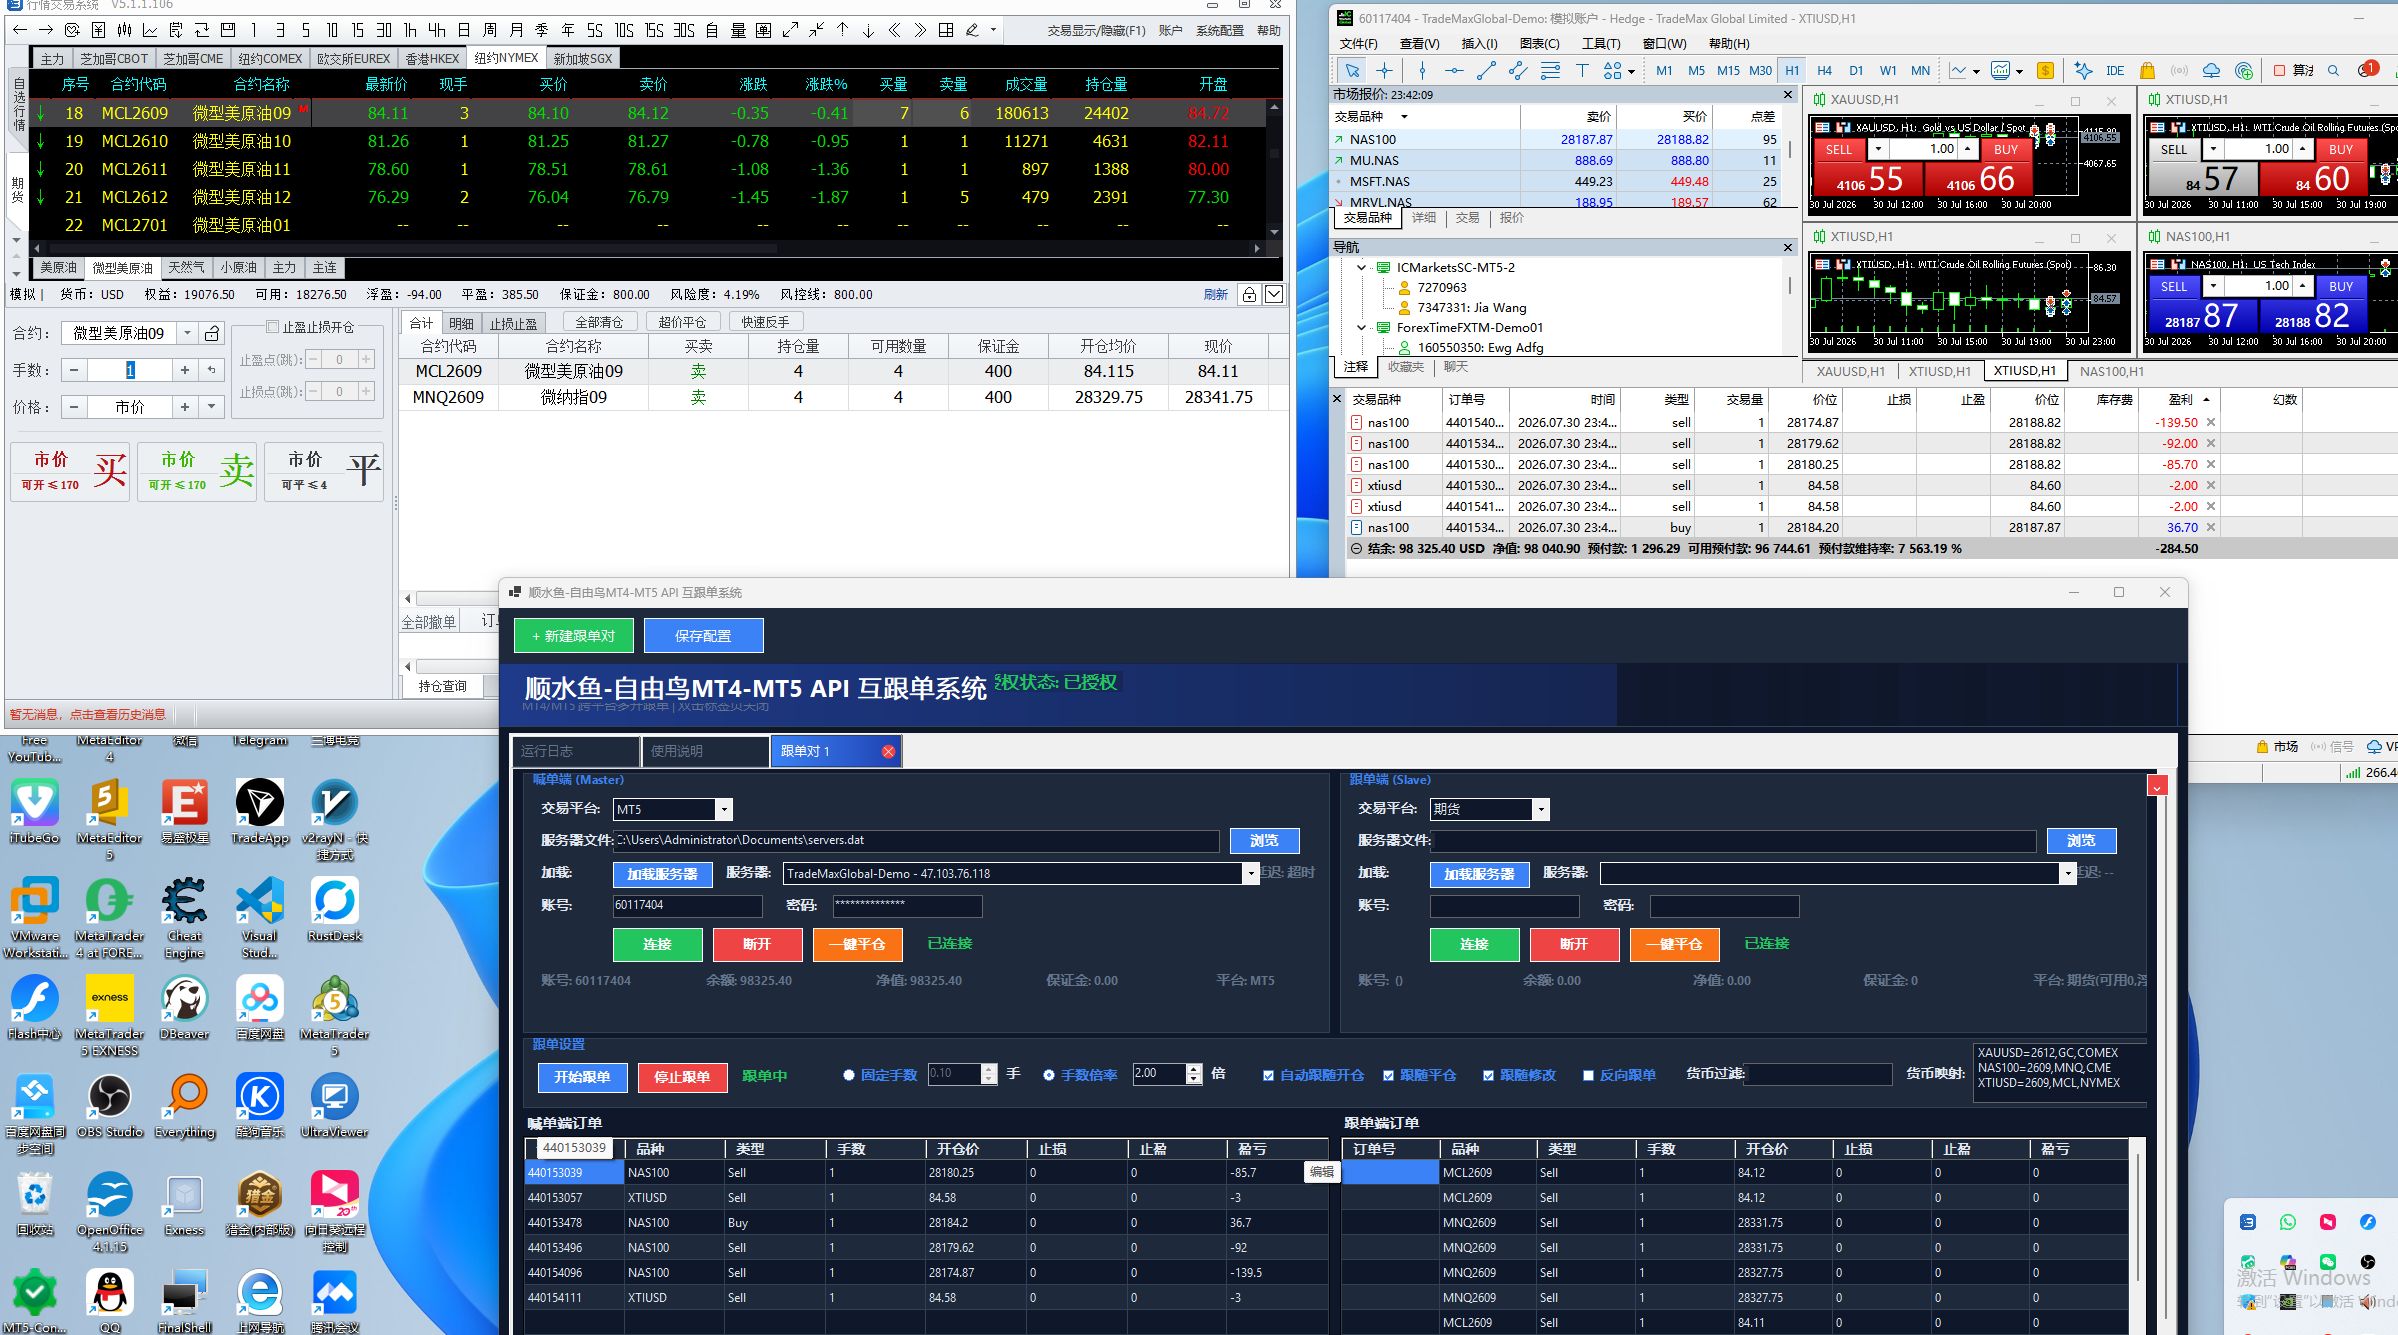Pick the horizontal line drawing tool

tap(1454, 70)
